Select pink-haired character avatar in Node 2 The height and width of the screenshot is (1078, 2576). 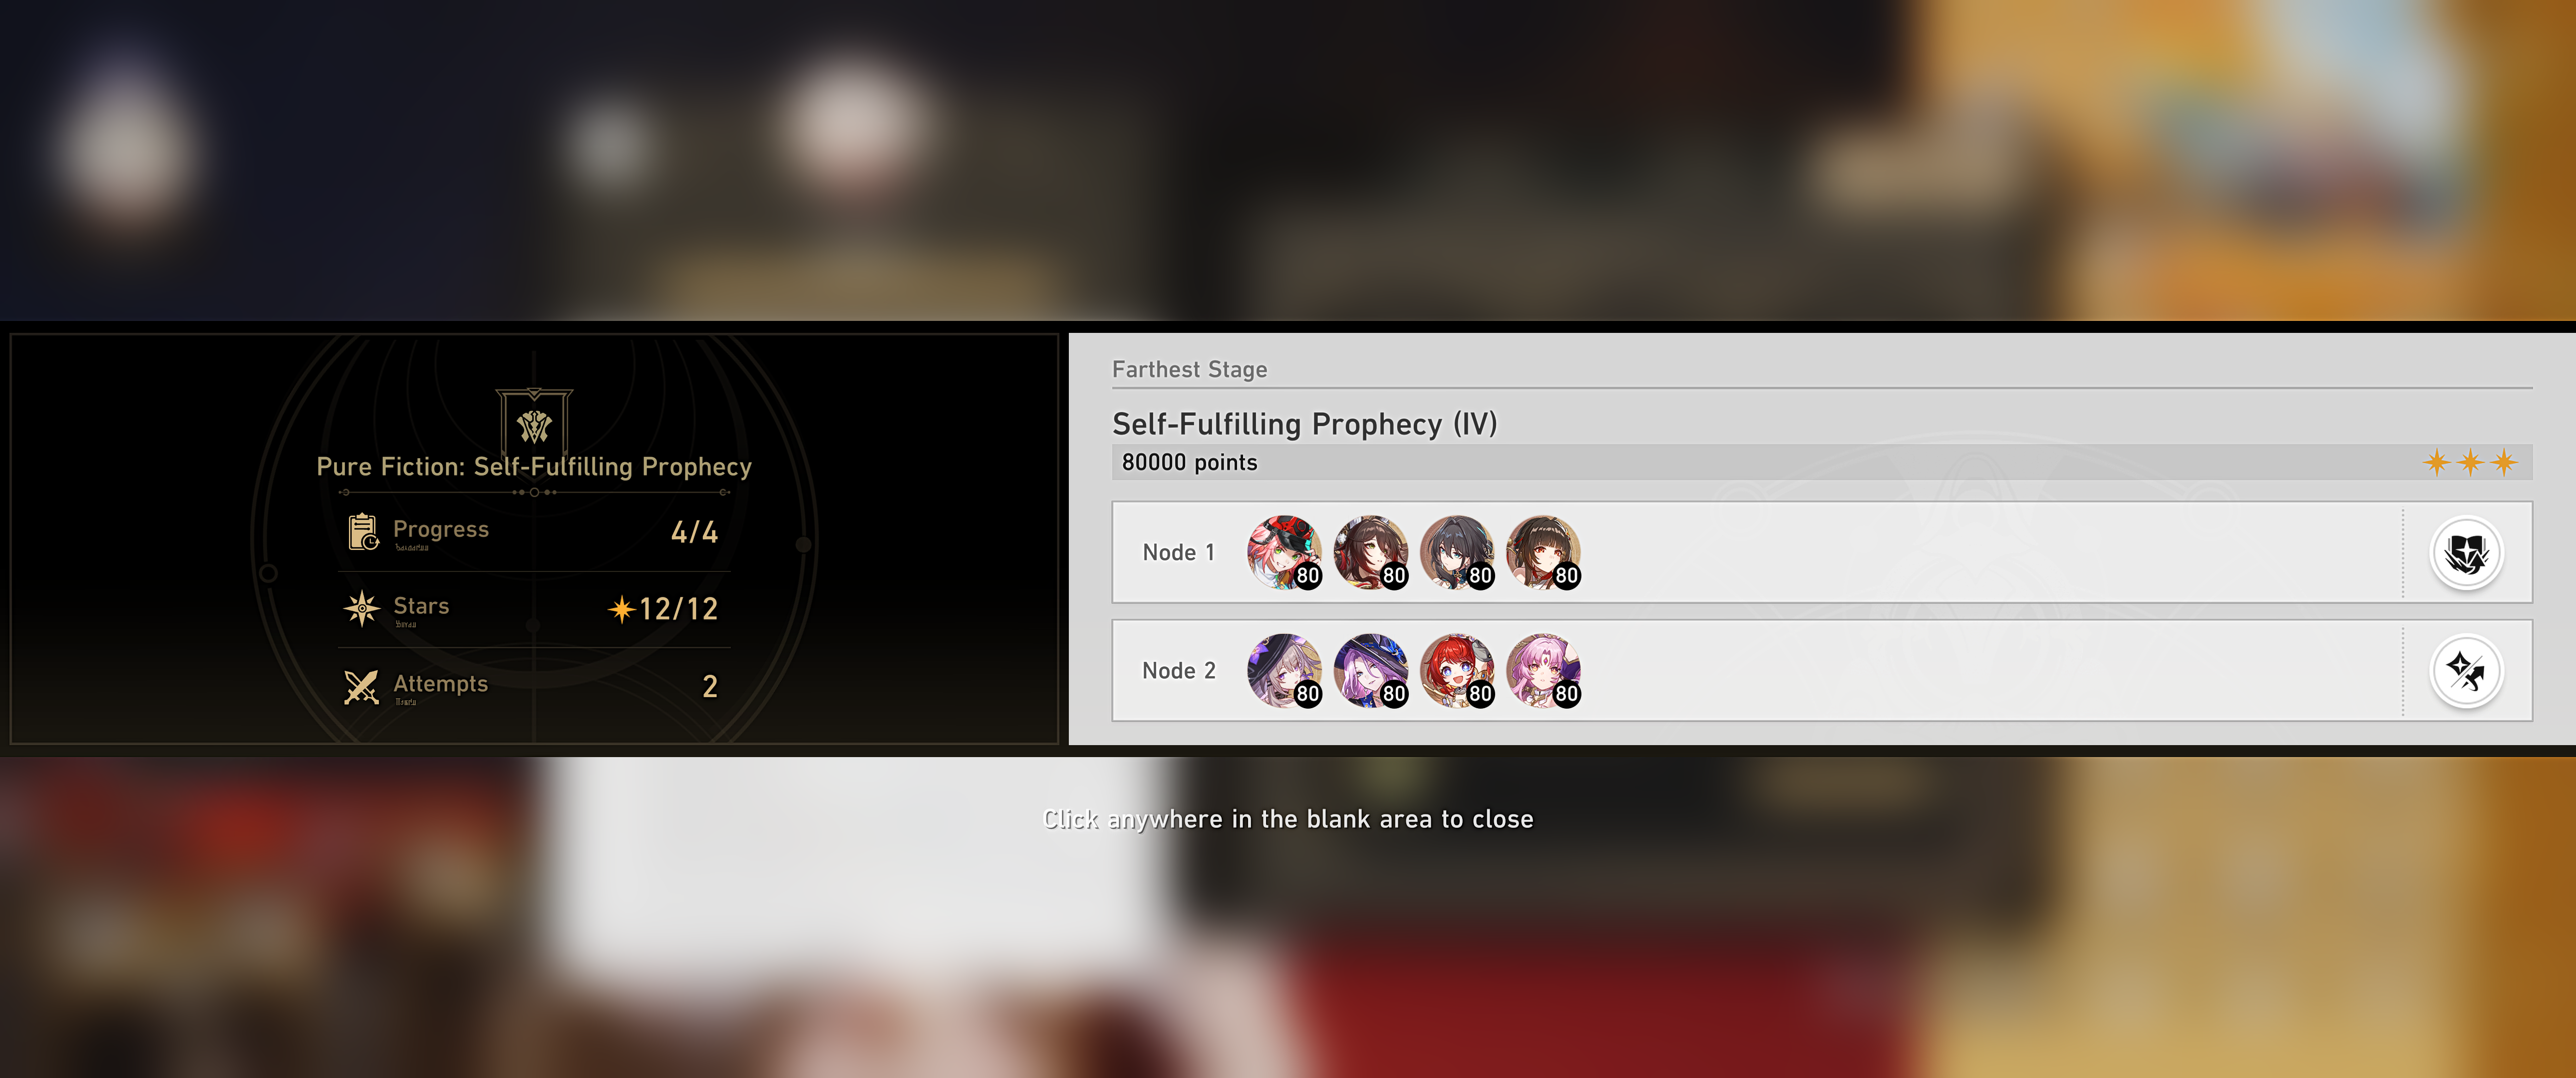click(x=1543, y=670)
